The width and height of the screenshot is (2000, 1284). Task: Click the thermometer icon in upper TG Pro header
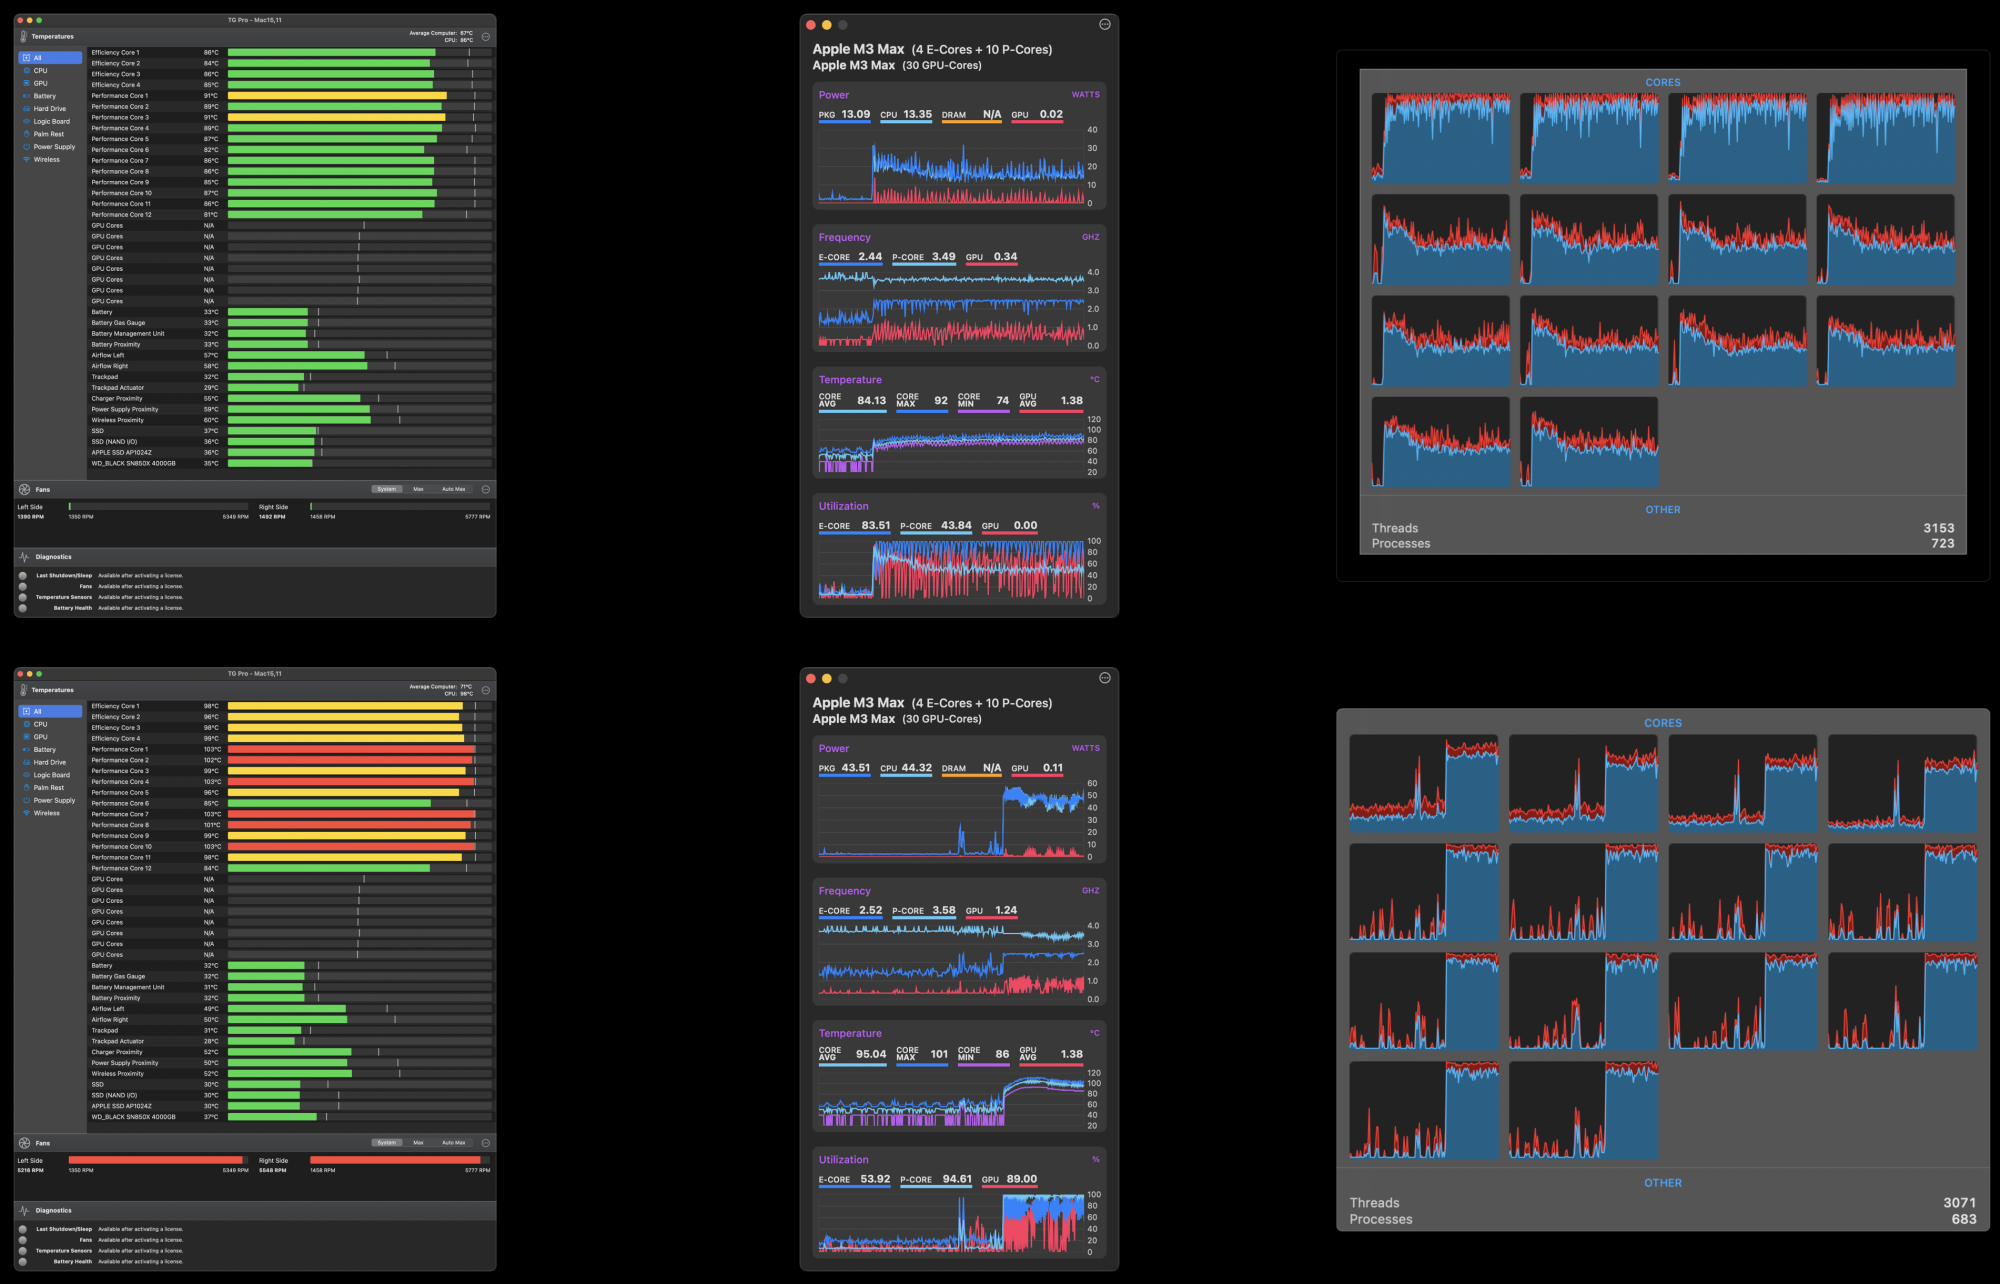point(24,36)
